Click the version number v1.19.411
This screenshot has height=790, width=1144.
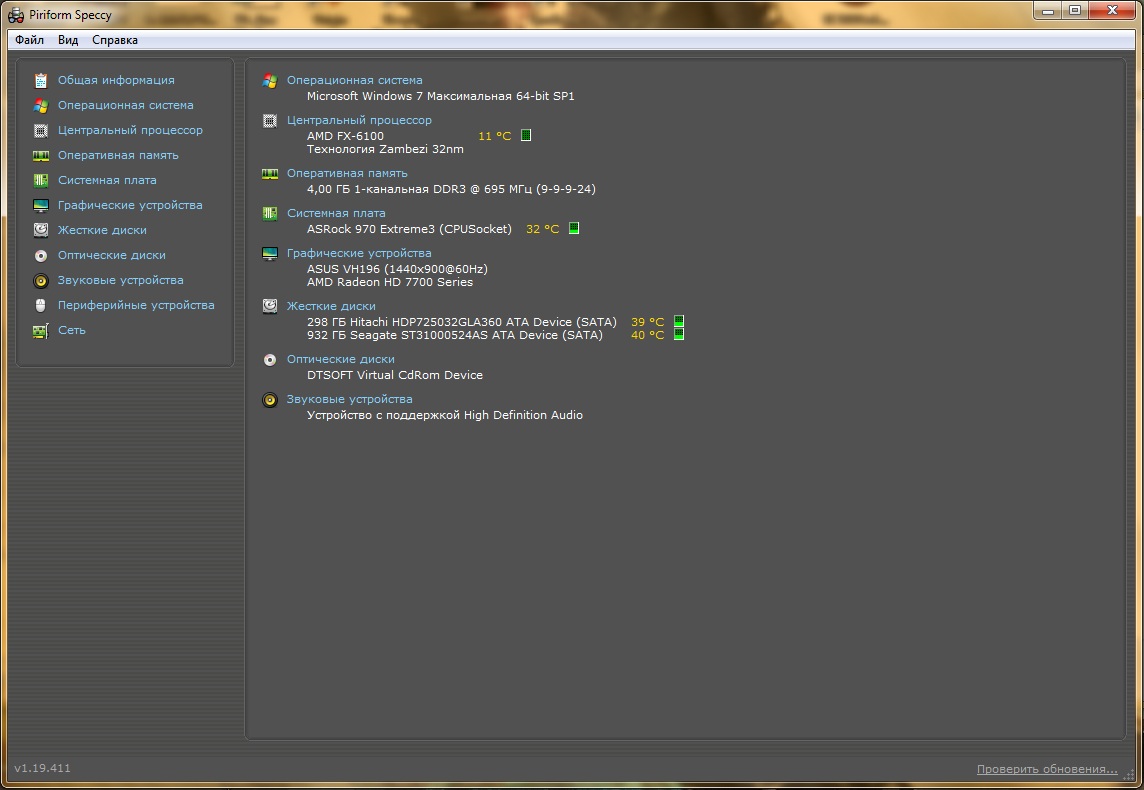pyautogui.click(x=42, y=768)
